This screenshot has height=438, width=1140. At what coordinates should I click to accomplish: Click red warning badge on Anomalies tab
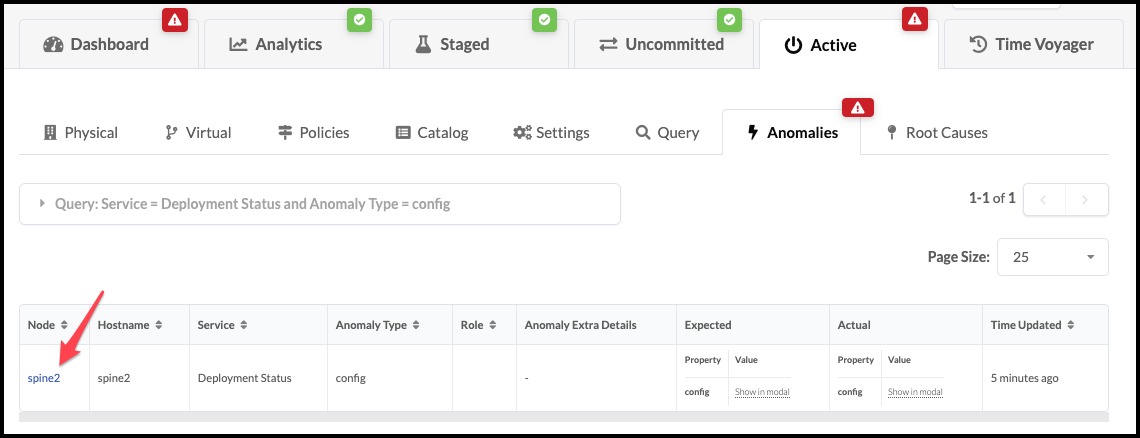tap(858, 107)
